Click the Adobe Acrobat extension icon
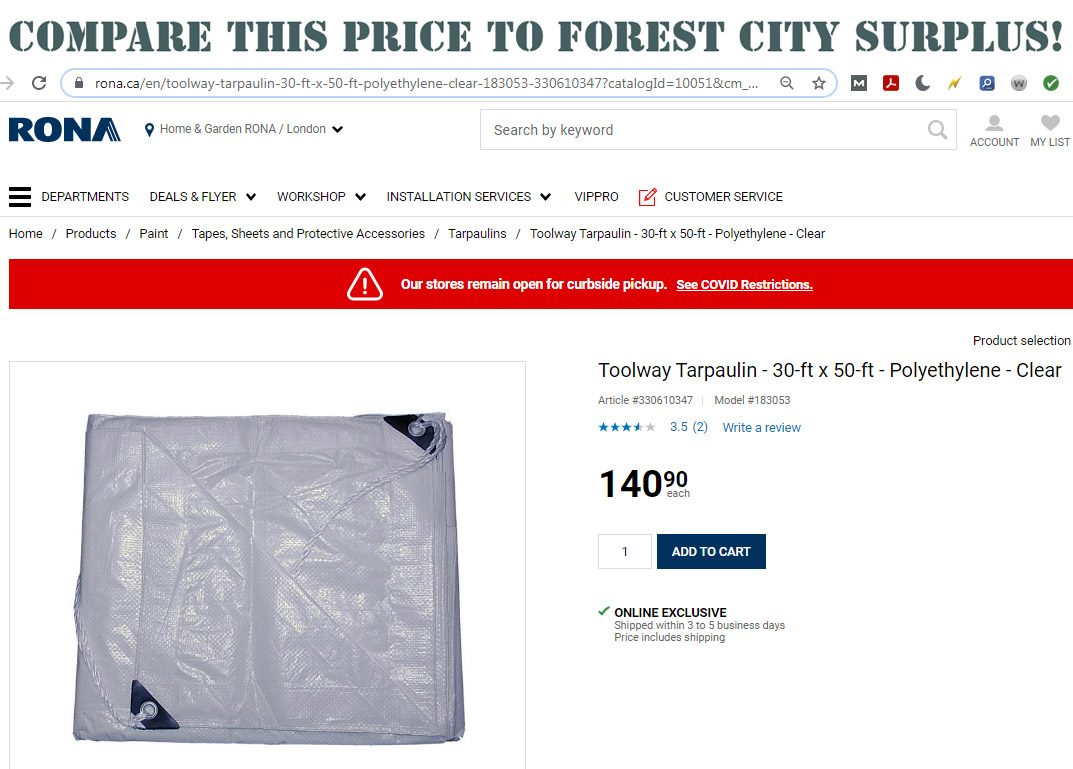This screenshot has width=1073, height=769. [890, 84]
